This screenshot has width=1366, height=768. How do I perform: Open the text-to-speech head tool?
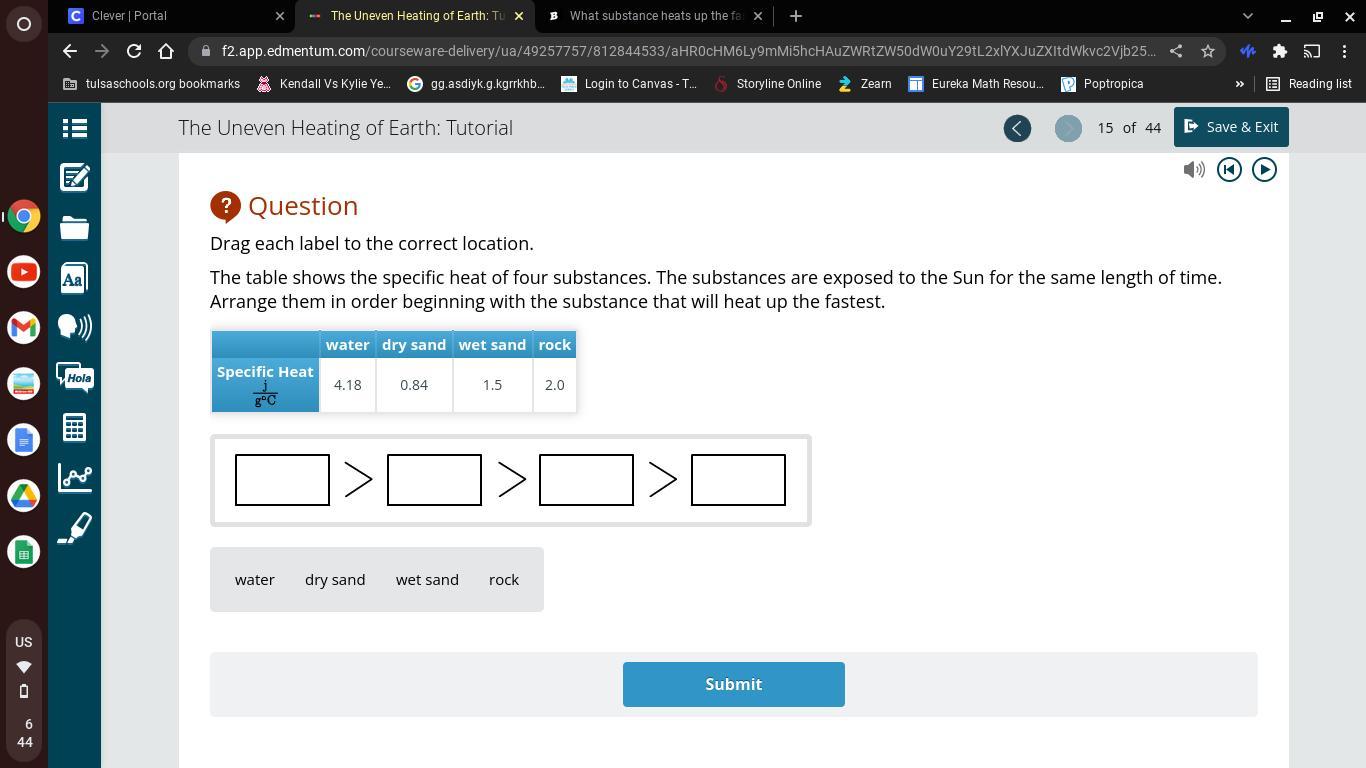(x=75, y=327)
